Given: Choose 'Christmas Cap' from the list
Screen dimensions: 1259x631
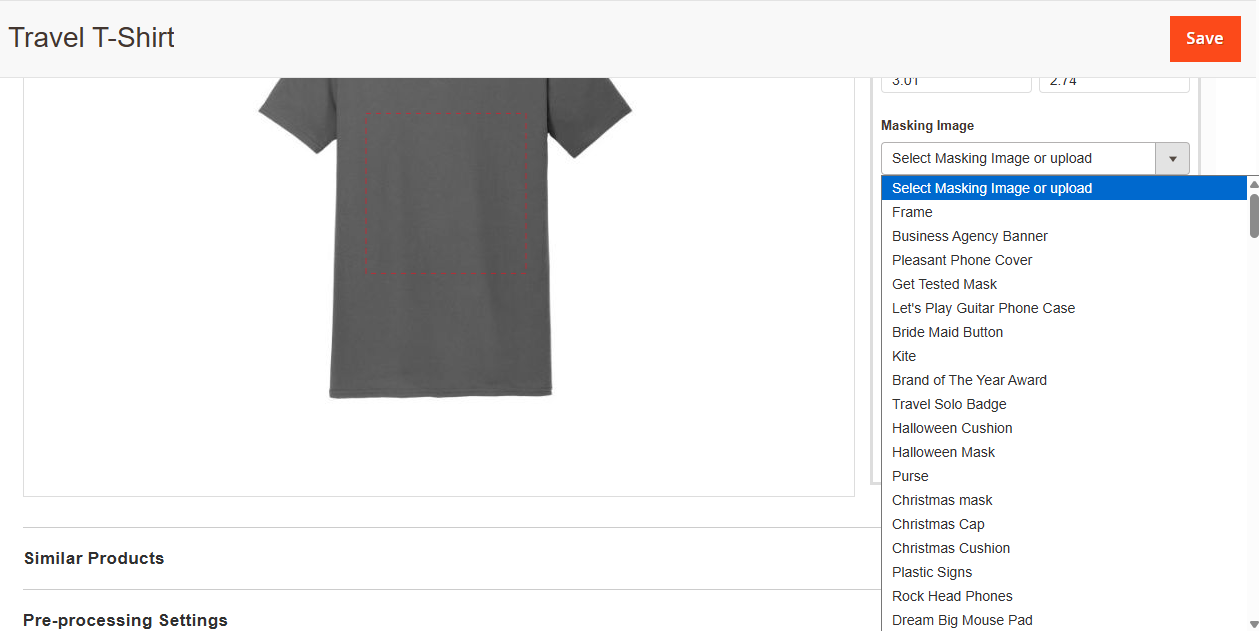Looking at the screenshot, I should (x=938, y=524).
